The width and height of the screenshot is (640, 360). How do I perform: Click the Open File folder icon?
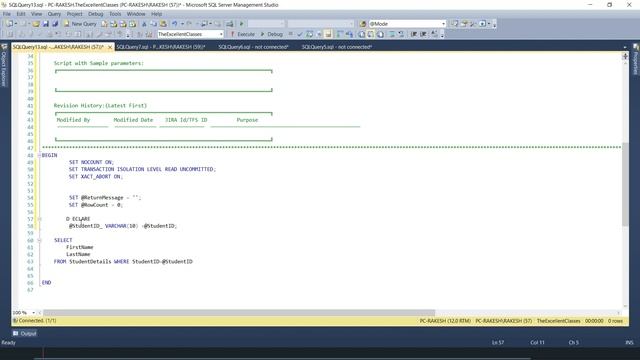(x=36, y=24)
